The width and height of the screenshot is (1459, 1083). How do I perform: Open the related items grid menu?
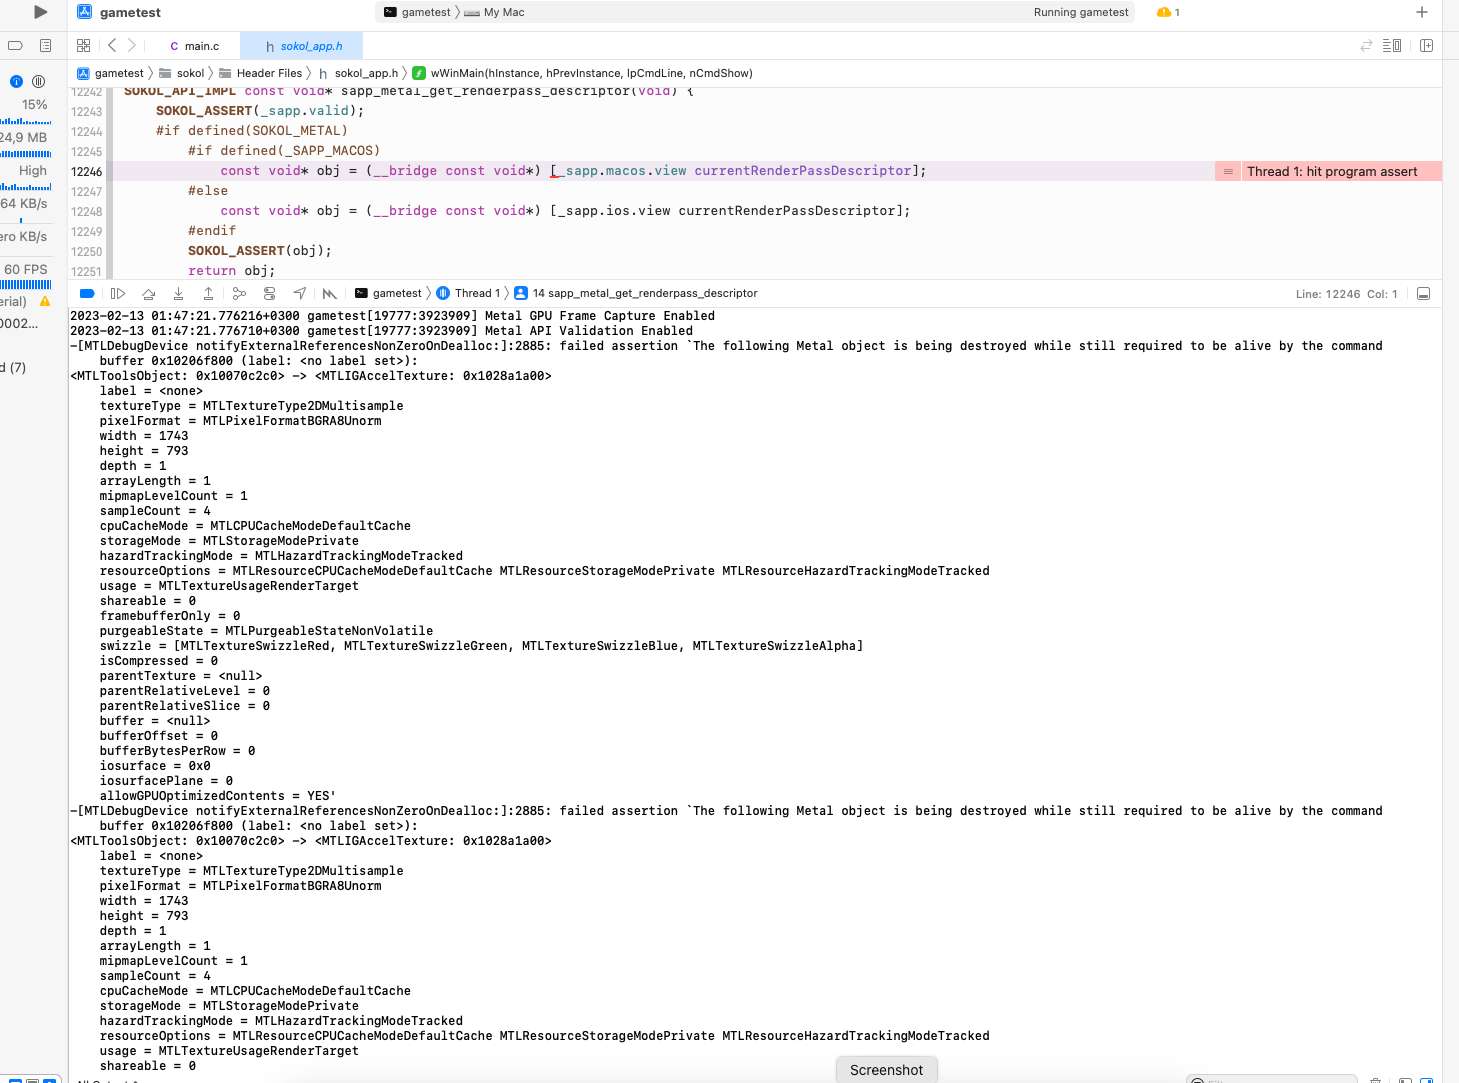(x=83, y=45)
